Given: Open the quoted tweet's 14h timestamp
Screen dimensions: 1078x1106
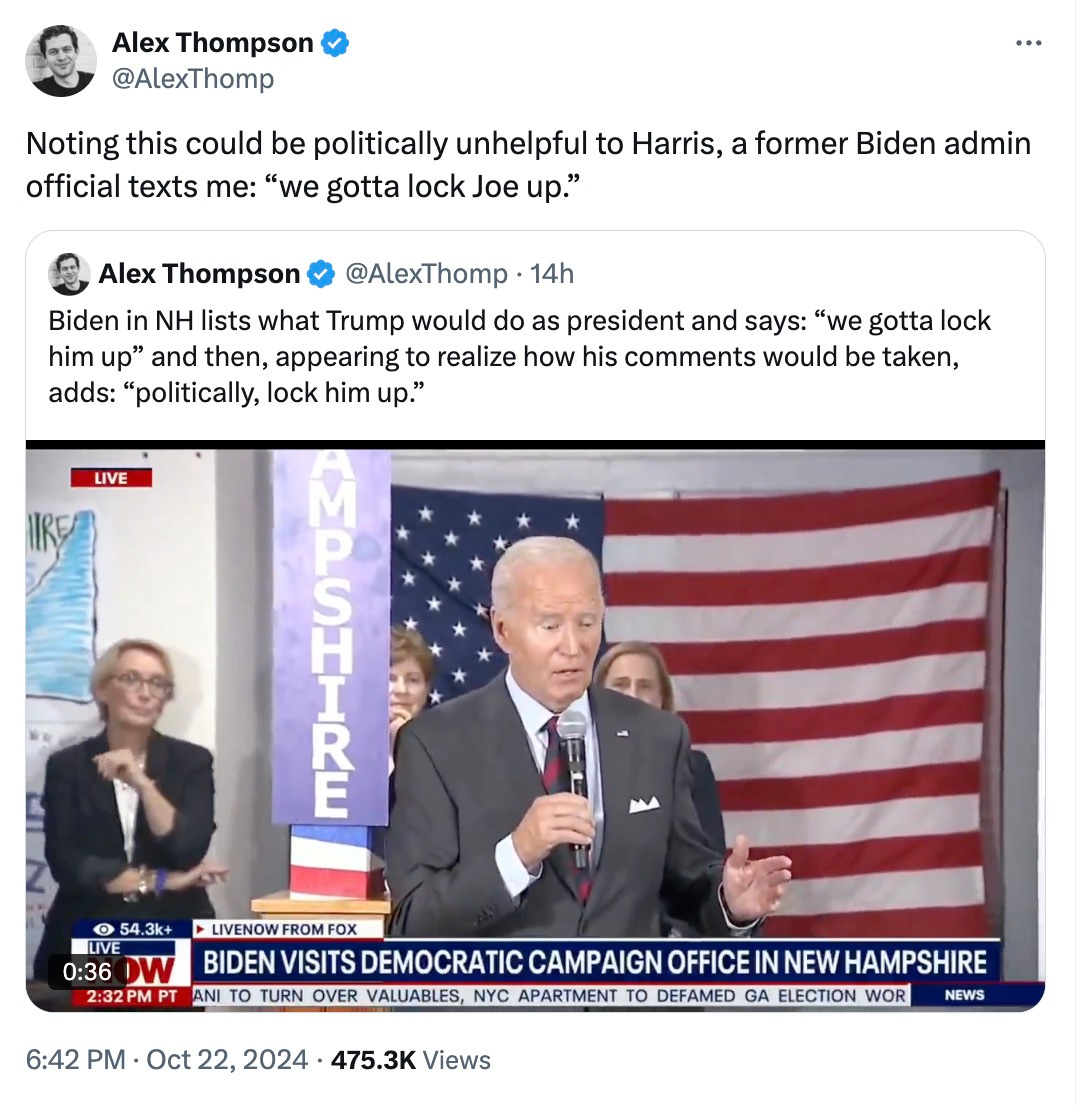Looking at the screenshot, I should point(552,274).
